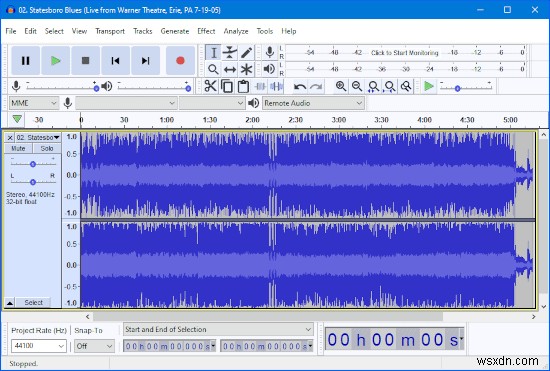Screen dimensions: 550x371
Task: Redo the last undone action
Action: tap(316, 86)
